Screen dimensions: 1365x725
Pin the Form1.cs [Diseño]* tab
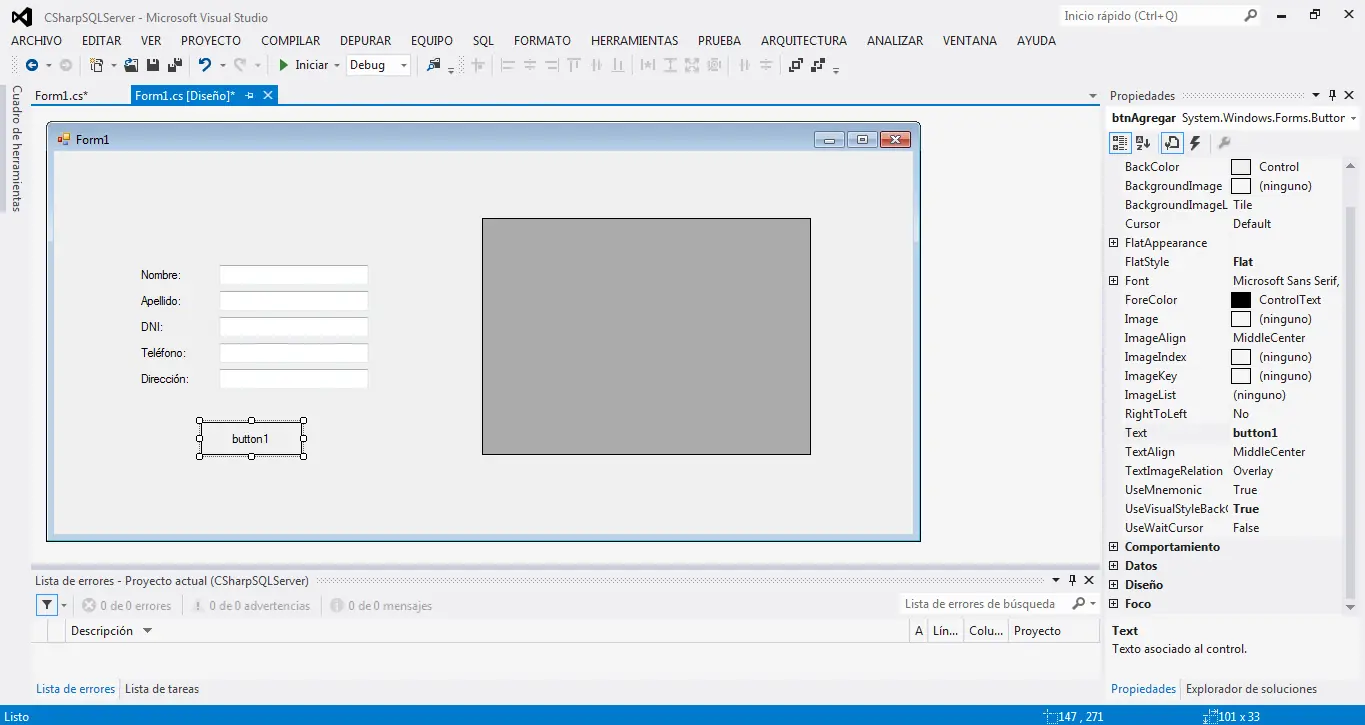point(250,96)
